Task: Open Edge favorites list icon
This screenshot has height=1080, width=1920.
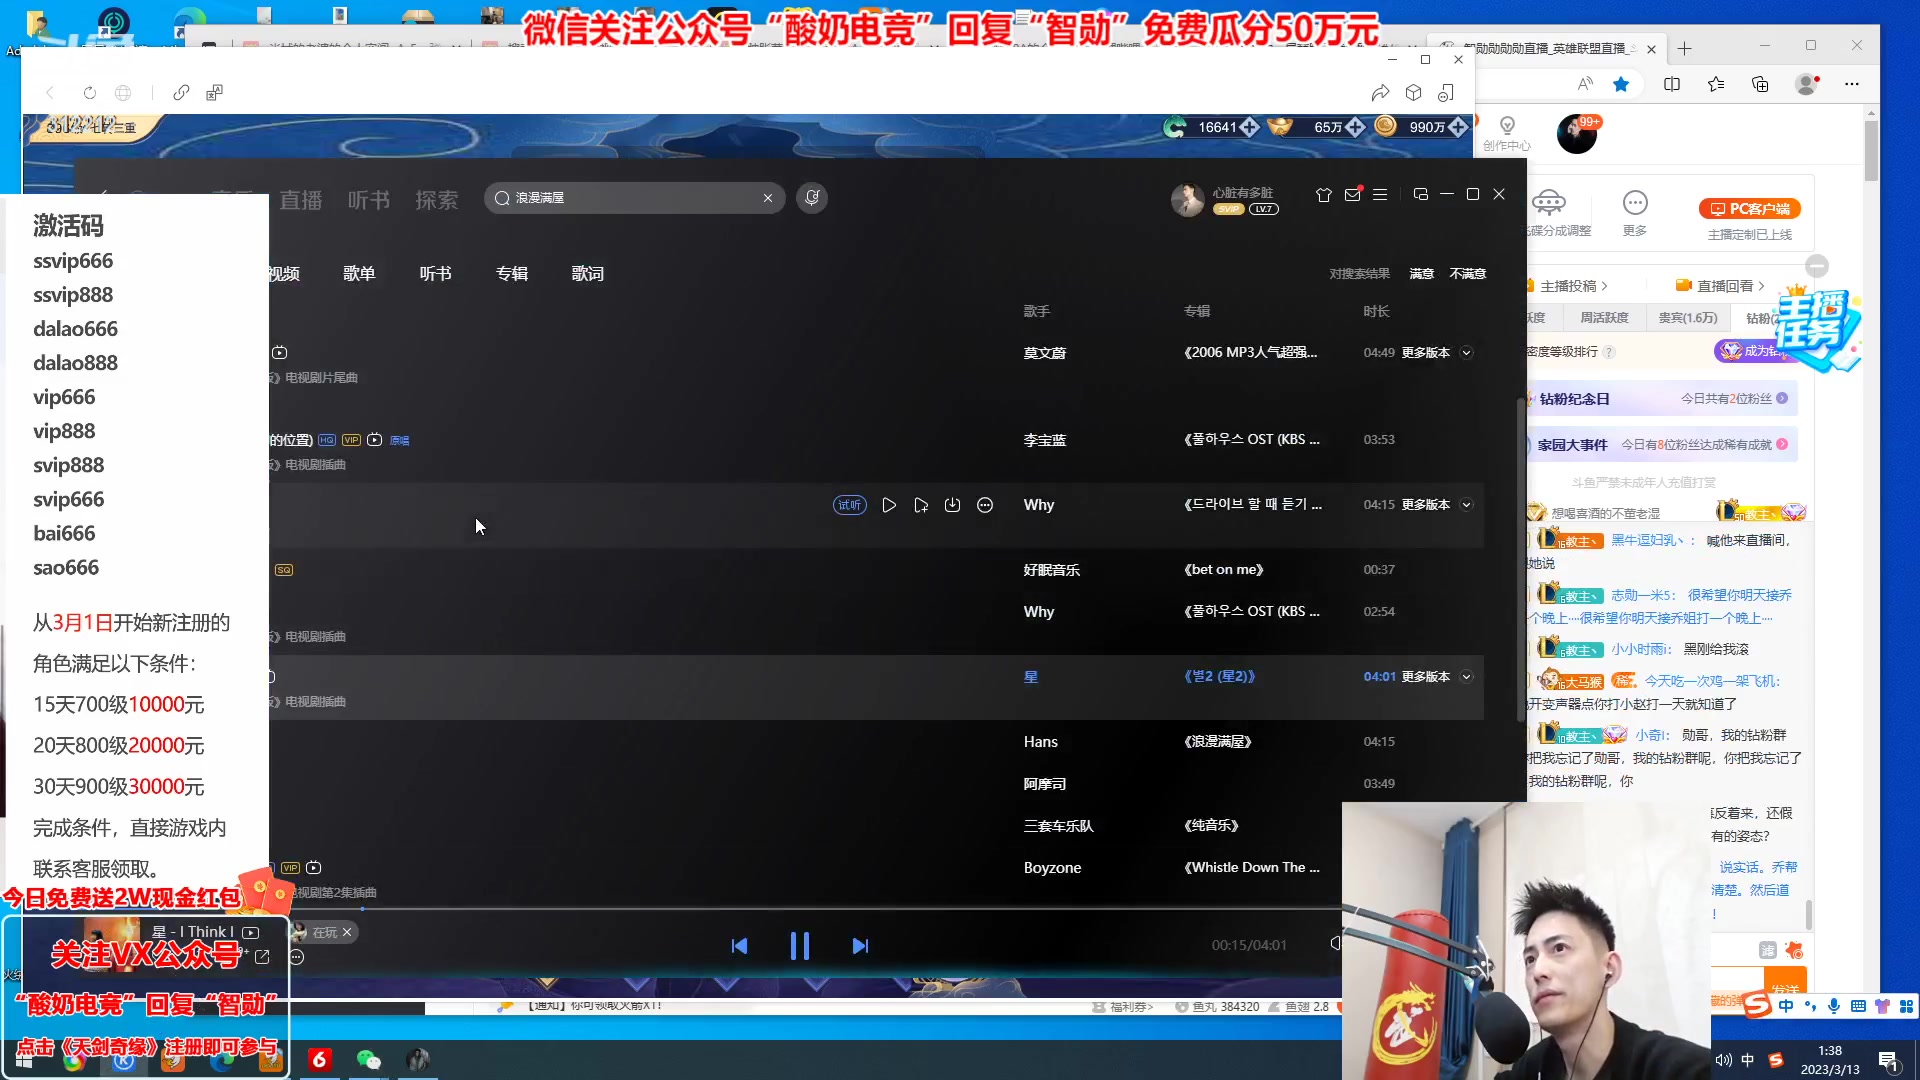Action: pyautogui.click(x=1716, y=84)
